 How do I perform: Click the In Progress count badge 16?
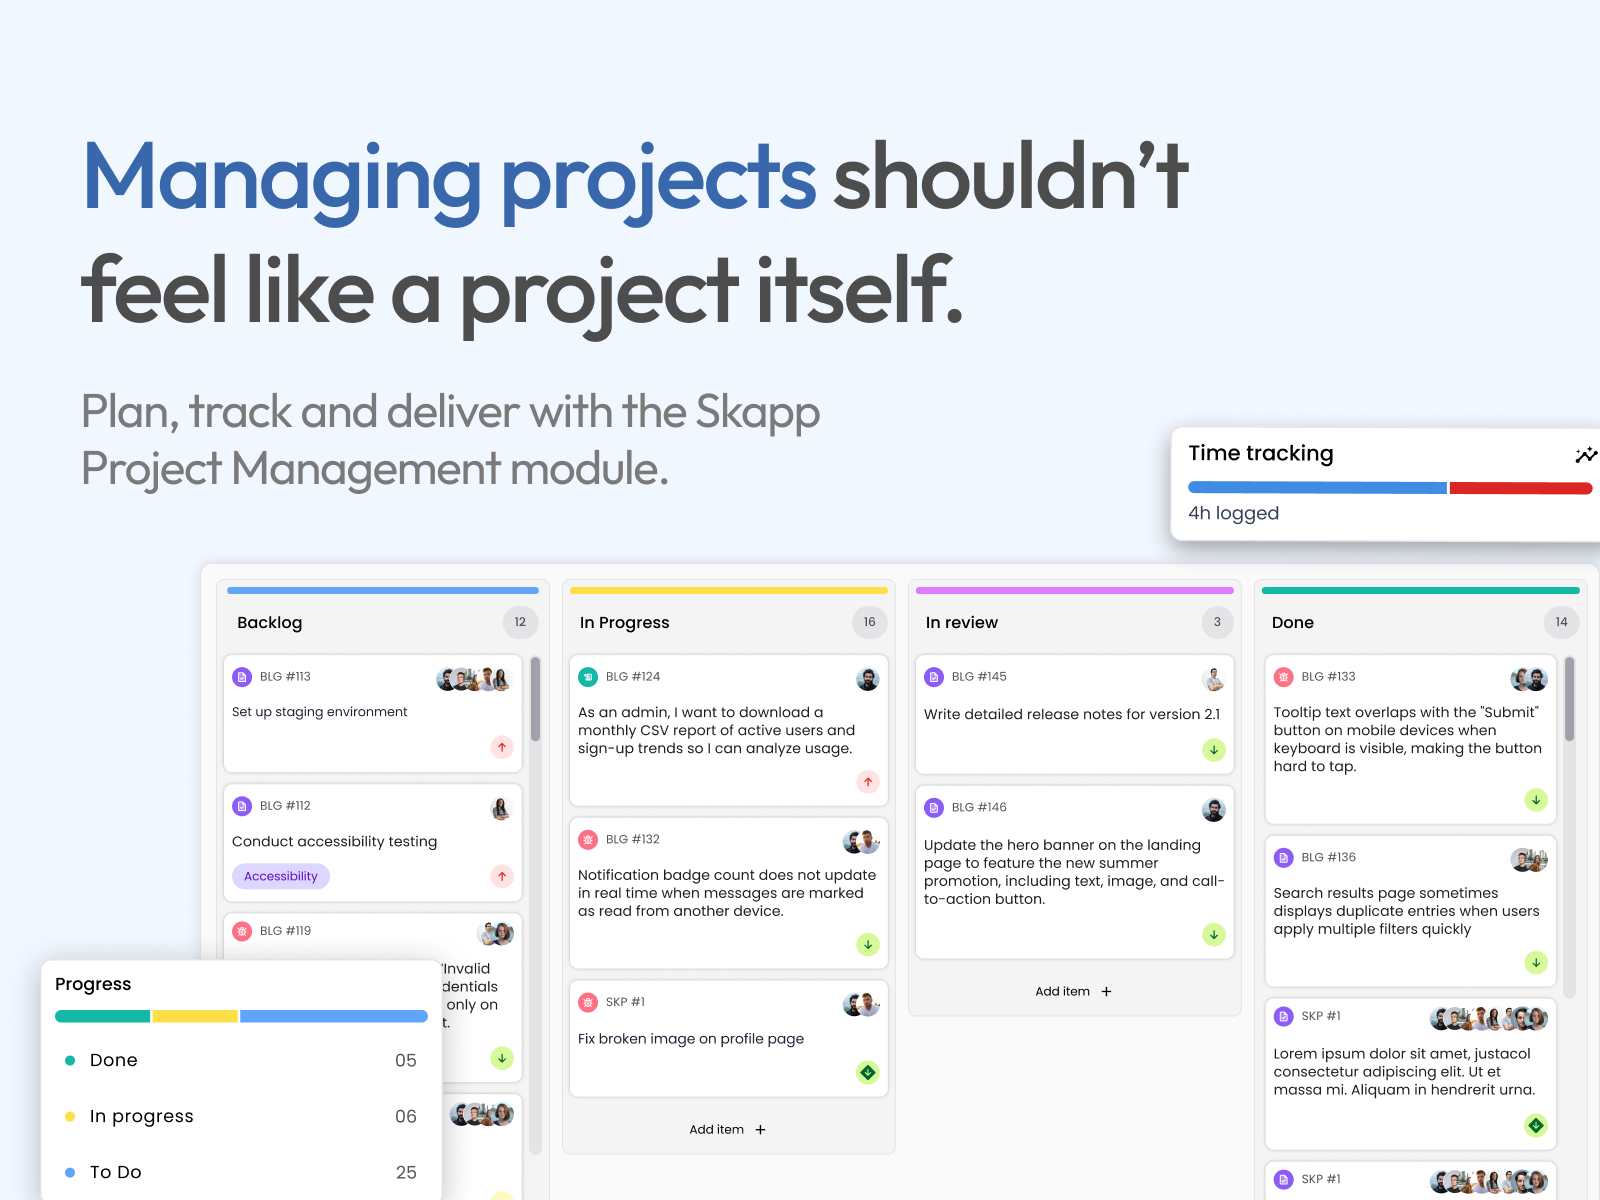(869, 622)
